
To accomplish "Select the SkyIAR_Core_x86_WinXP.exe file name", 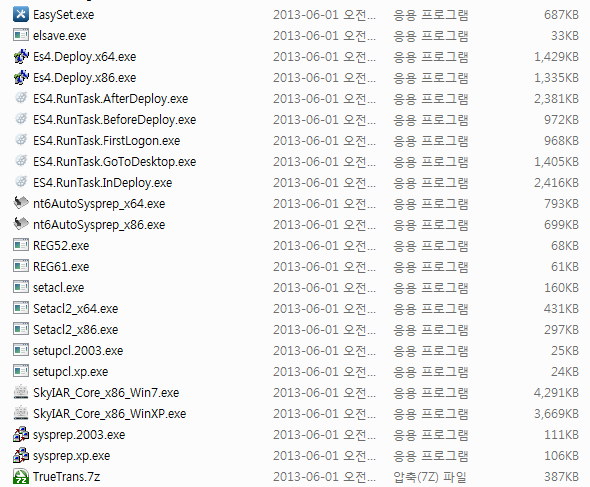I will click(109, 414).
